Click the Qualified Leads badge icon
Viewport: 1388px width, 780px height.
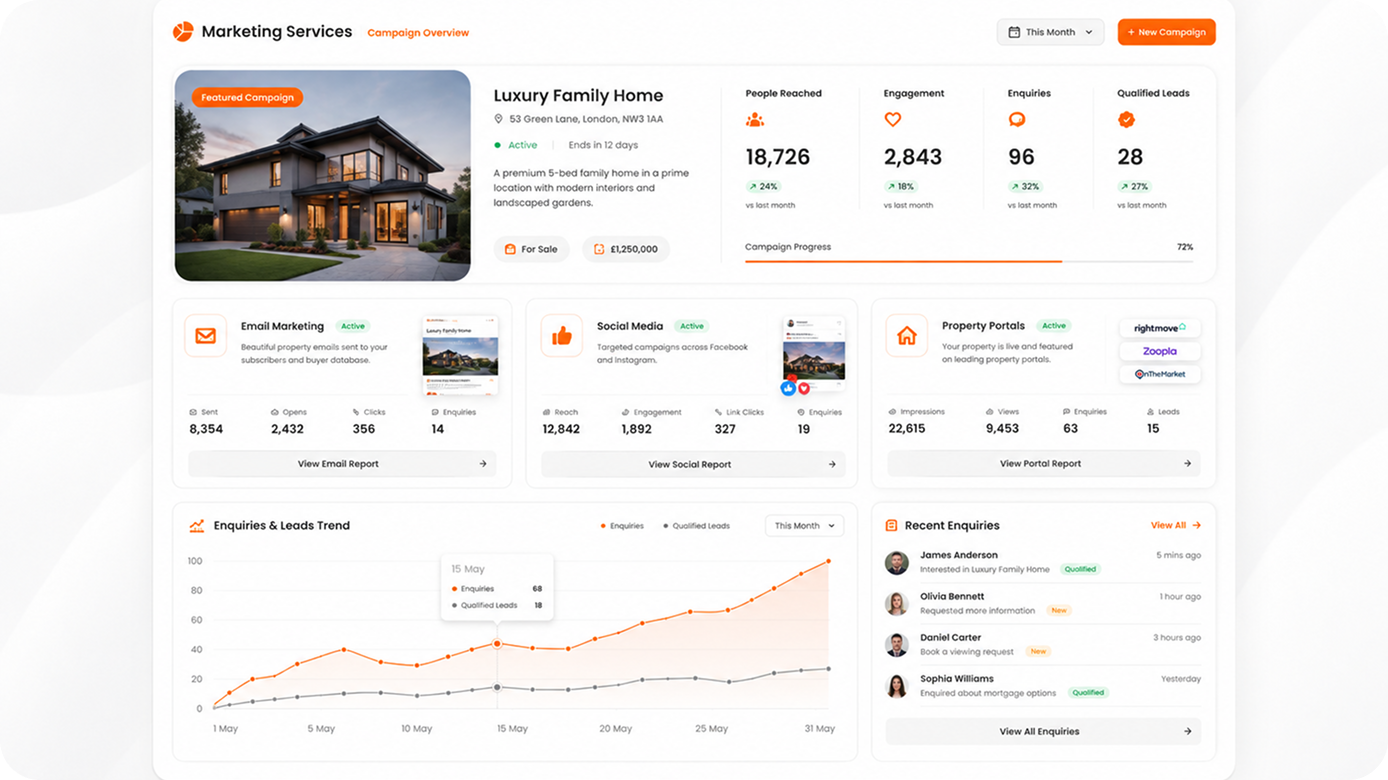point(1126,120)
